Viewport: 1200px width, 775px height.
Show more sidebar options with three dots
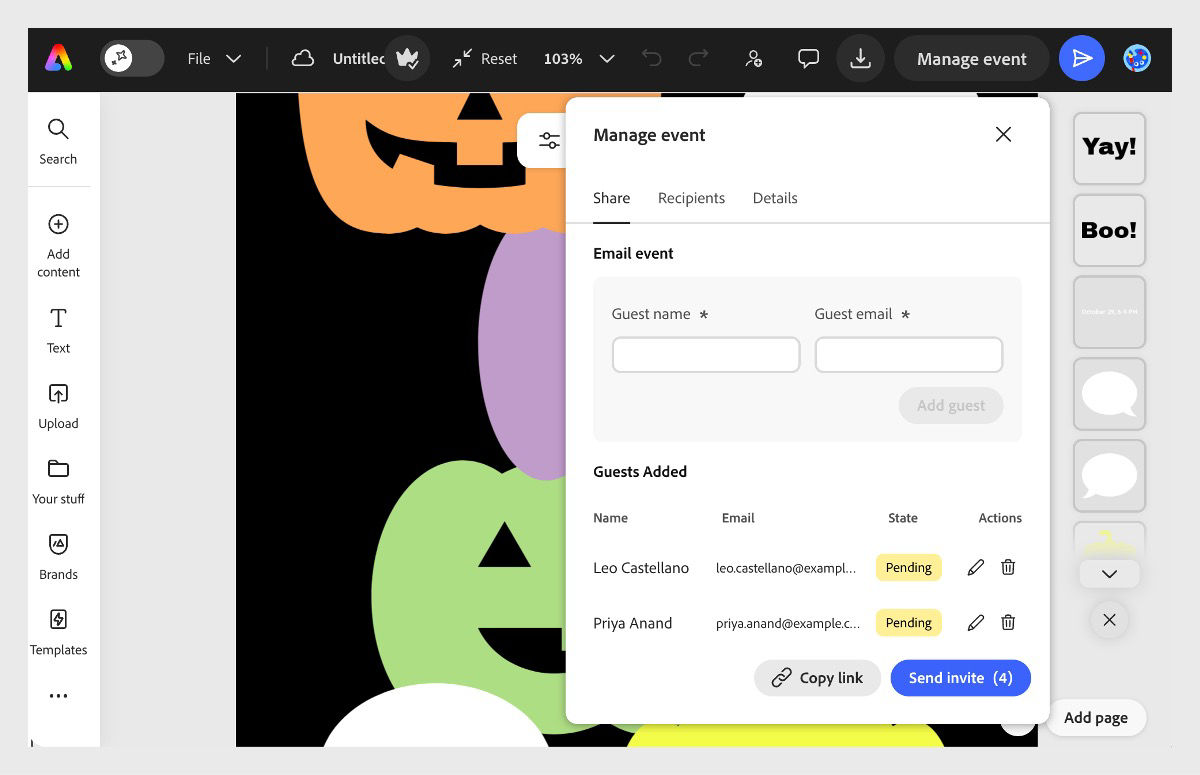pos(58,696)
